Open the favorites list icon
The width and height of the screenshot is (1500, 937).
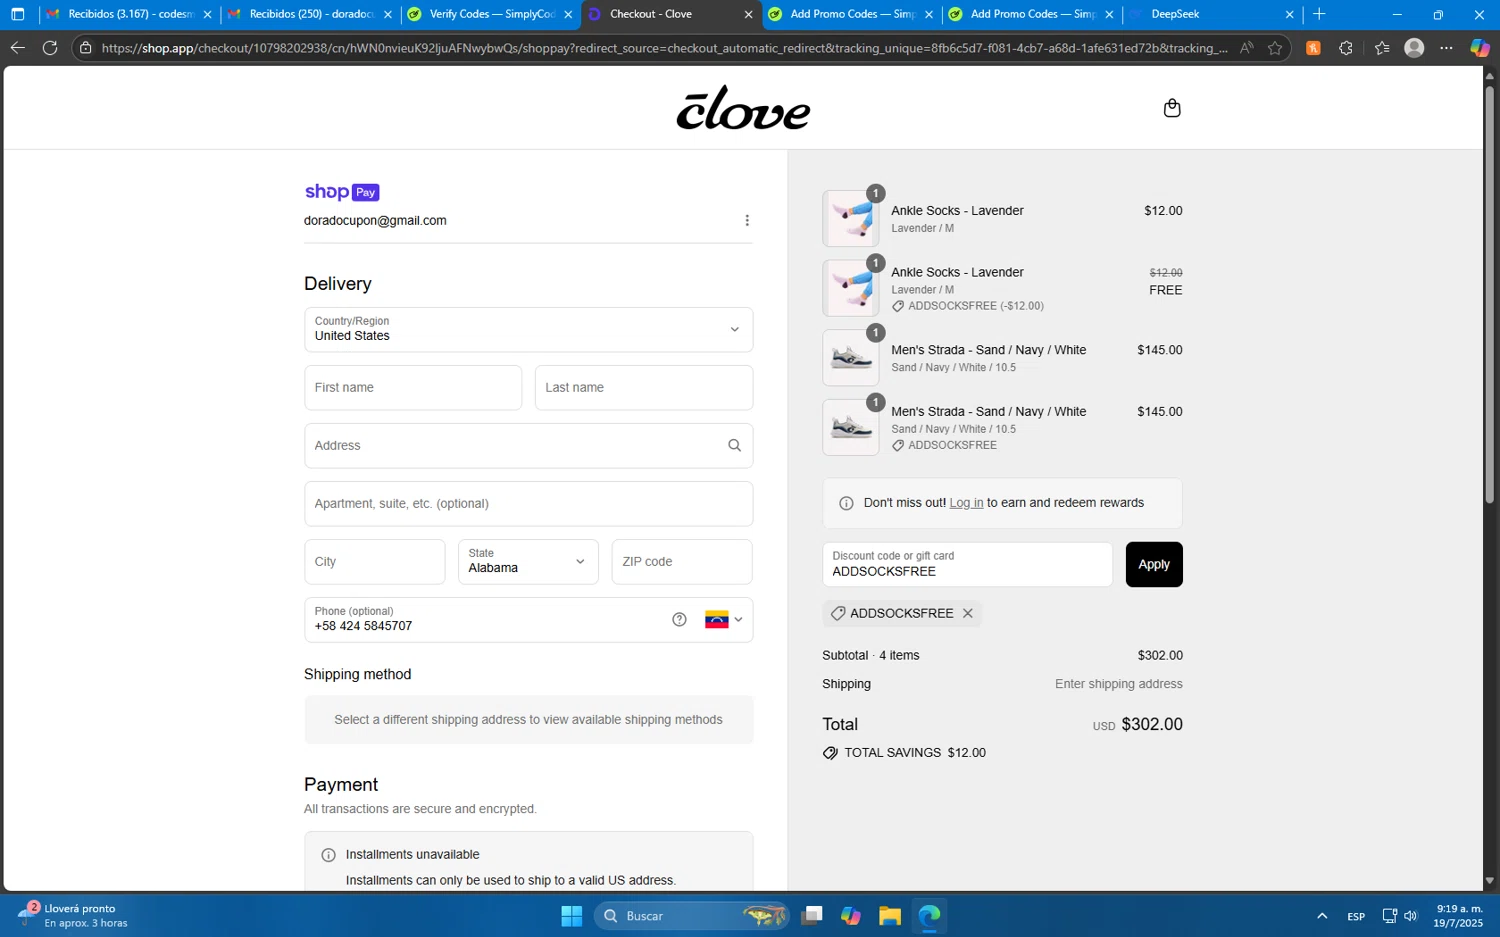1382,48
